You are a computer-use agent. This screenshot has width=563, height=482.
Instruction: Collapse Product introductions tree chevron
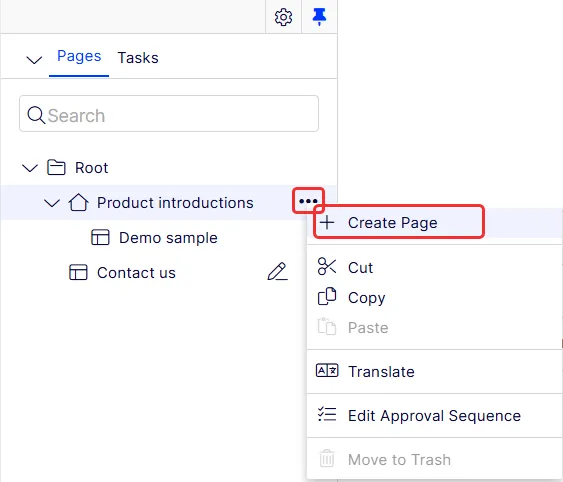tap(52, 203)
